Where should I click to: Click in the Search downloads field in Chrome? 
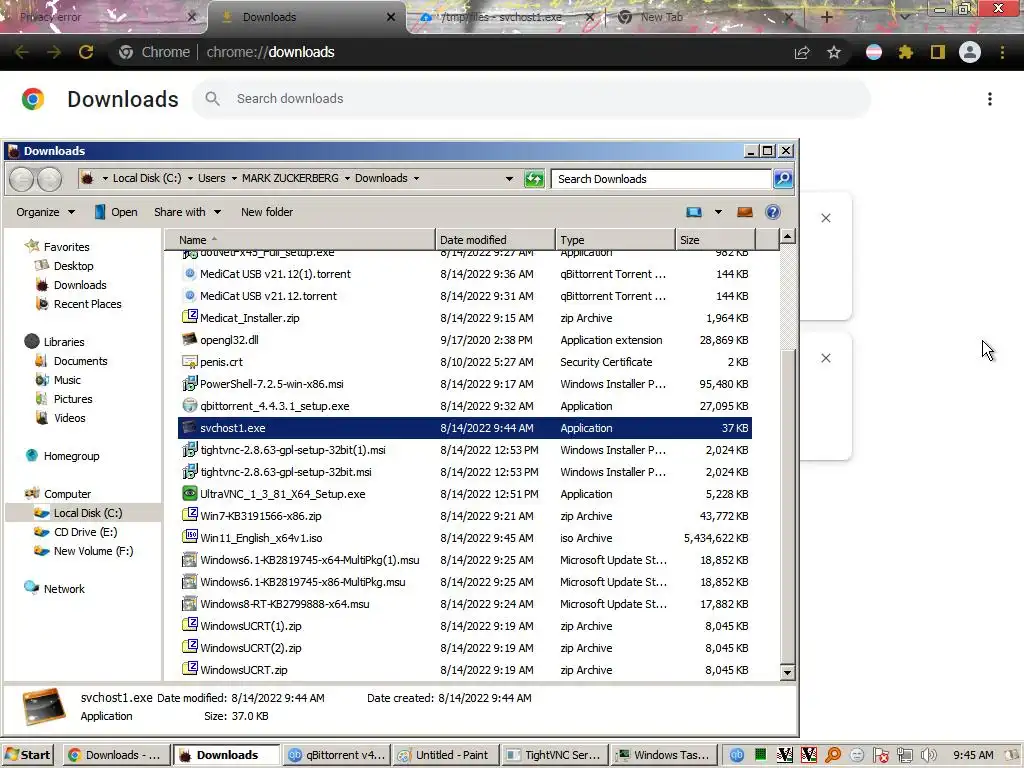click(x=531, y=99)
